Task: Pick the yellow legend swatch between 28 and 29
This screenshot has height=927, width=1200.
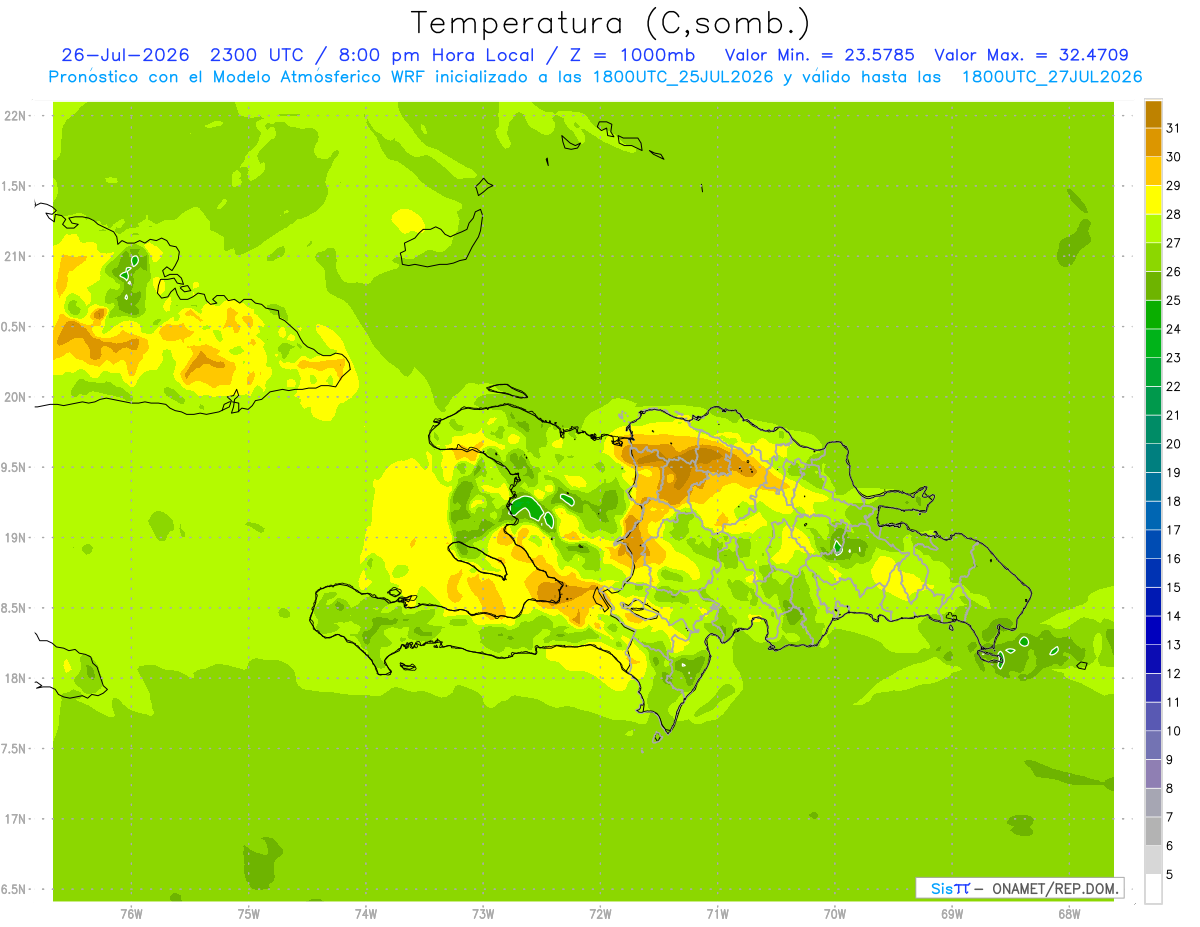Action: pos(1153,199)
